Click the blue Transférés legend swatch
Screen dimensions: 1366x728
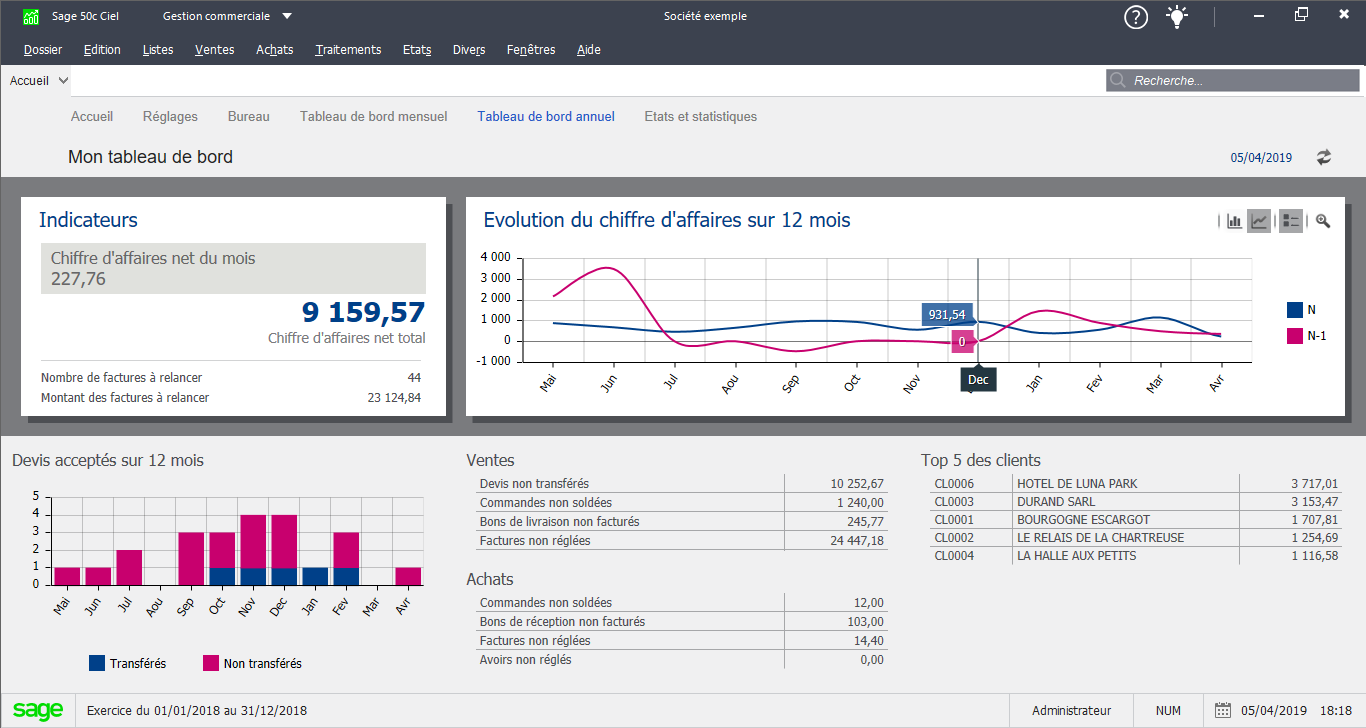[97, 663]
